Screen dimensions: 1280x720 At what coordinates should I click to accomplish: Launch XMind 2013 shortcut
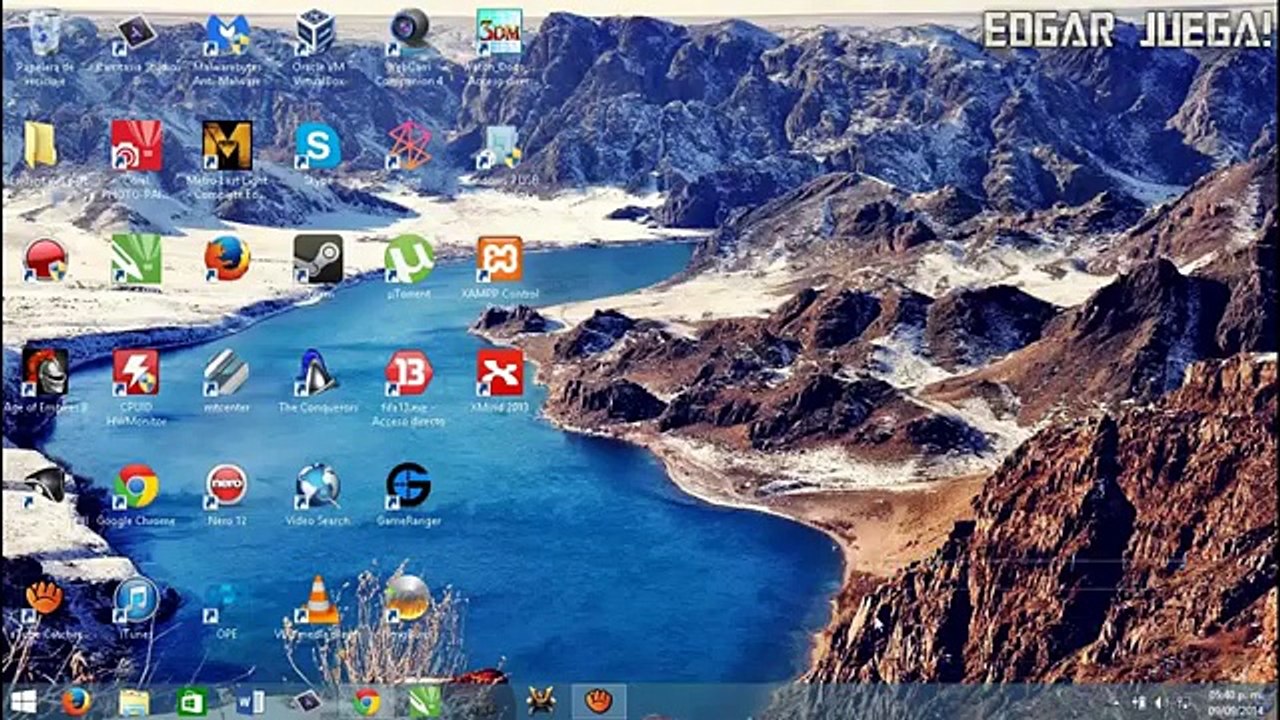pyautogui.click(x=499, y=373)
